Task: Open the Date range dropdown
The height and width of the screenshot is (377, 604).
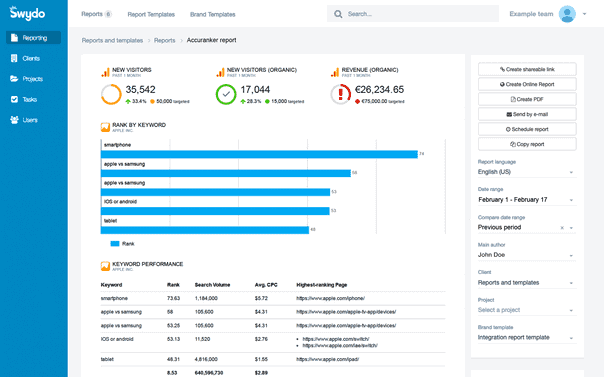Action: pos(527,200)
